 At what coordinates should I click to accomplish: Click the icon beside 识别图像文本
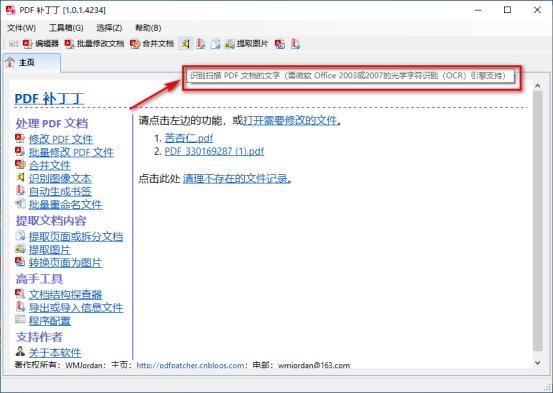click(x=20, y=177)
